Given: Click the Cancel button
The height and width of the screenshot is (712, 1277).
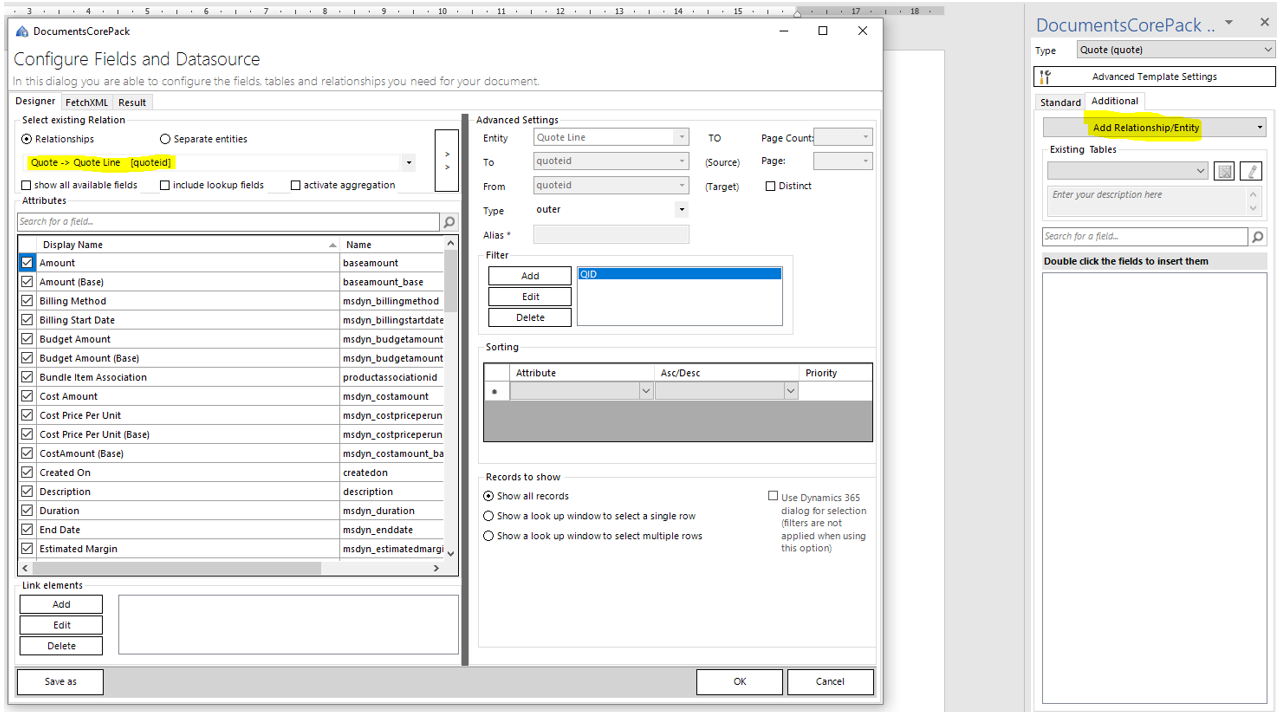Looking at the screenshot, I should click(830, 682).
